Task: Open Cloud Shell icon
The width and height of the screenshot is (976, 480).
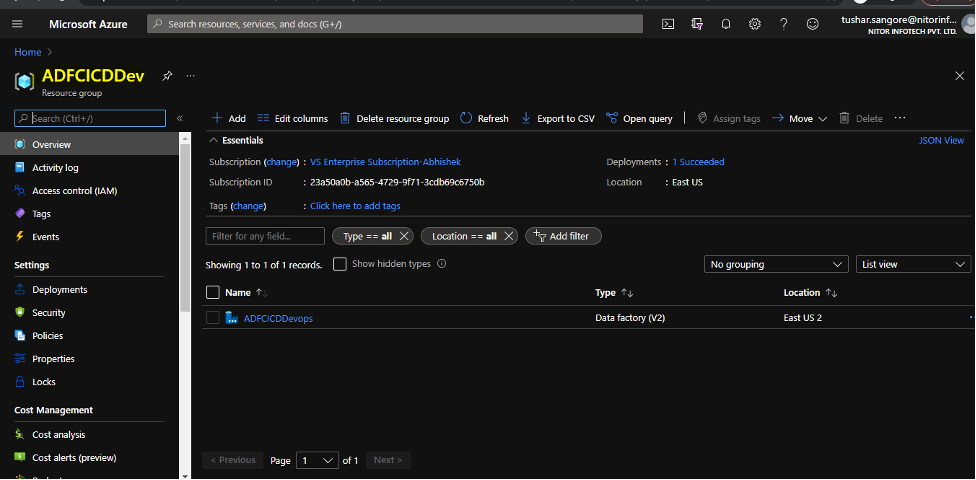Action: coord(668,24)
